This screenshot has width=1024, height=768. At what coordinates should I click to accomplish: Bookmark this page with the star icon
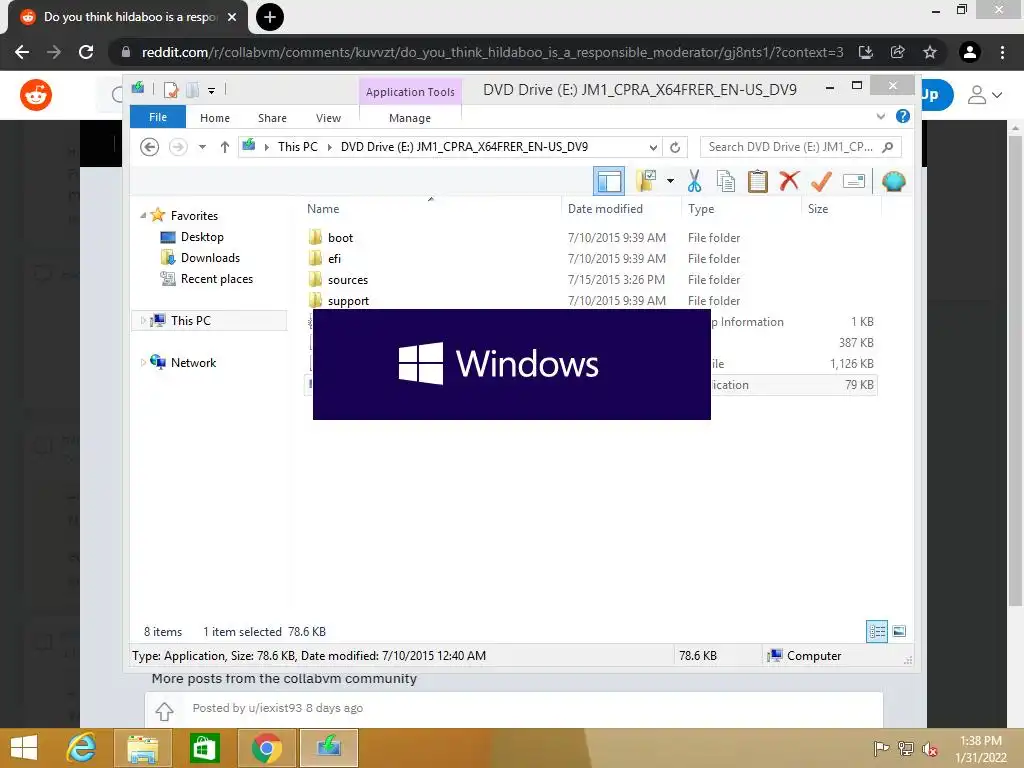click(930, 52)
